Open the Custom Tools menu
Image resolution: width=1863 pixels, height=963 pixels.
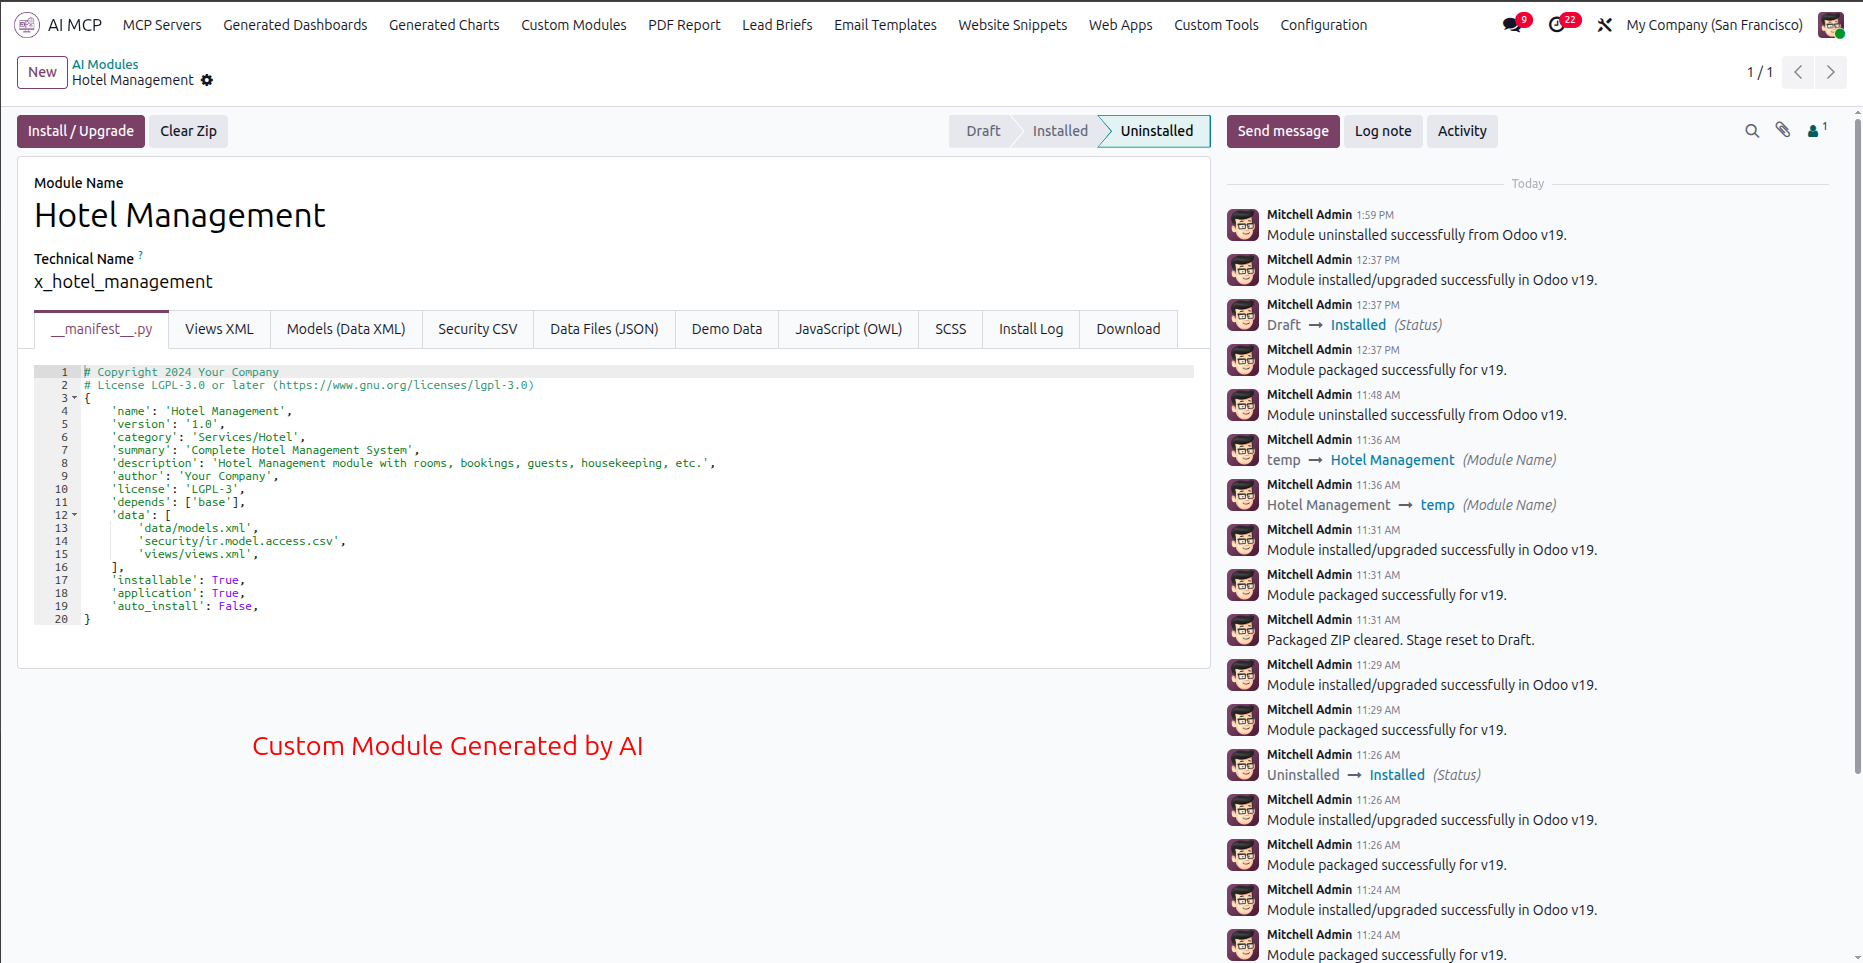[1216, 25]
